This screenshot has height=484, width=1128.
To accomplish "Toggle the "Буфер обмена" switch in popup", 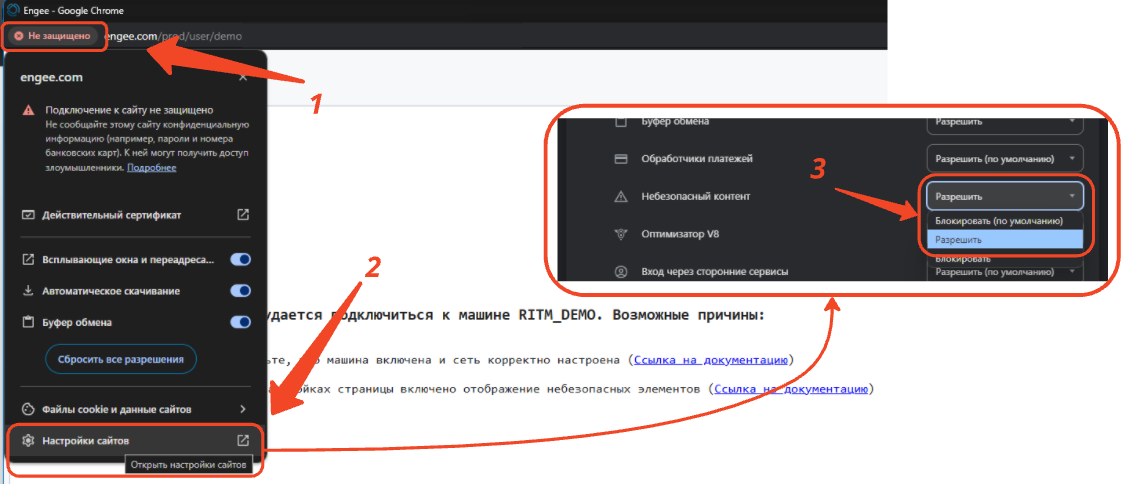I will click(x=240, y=322).
